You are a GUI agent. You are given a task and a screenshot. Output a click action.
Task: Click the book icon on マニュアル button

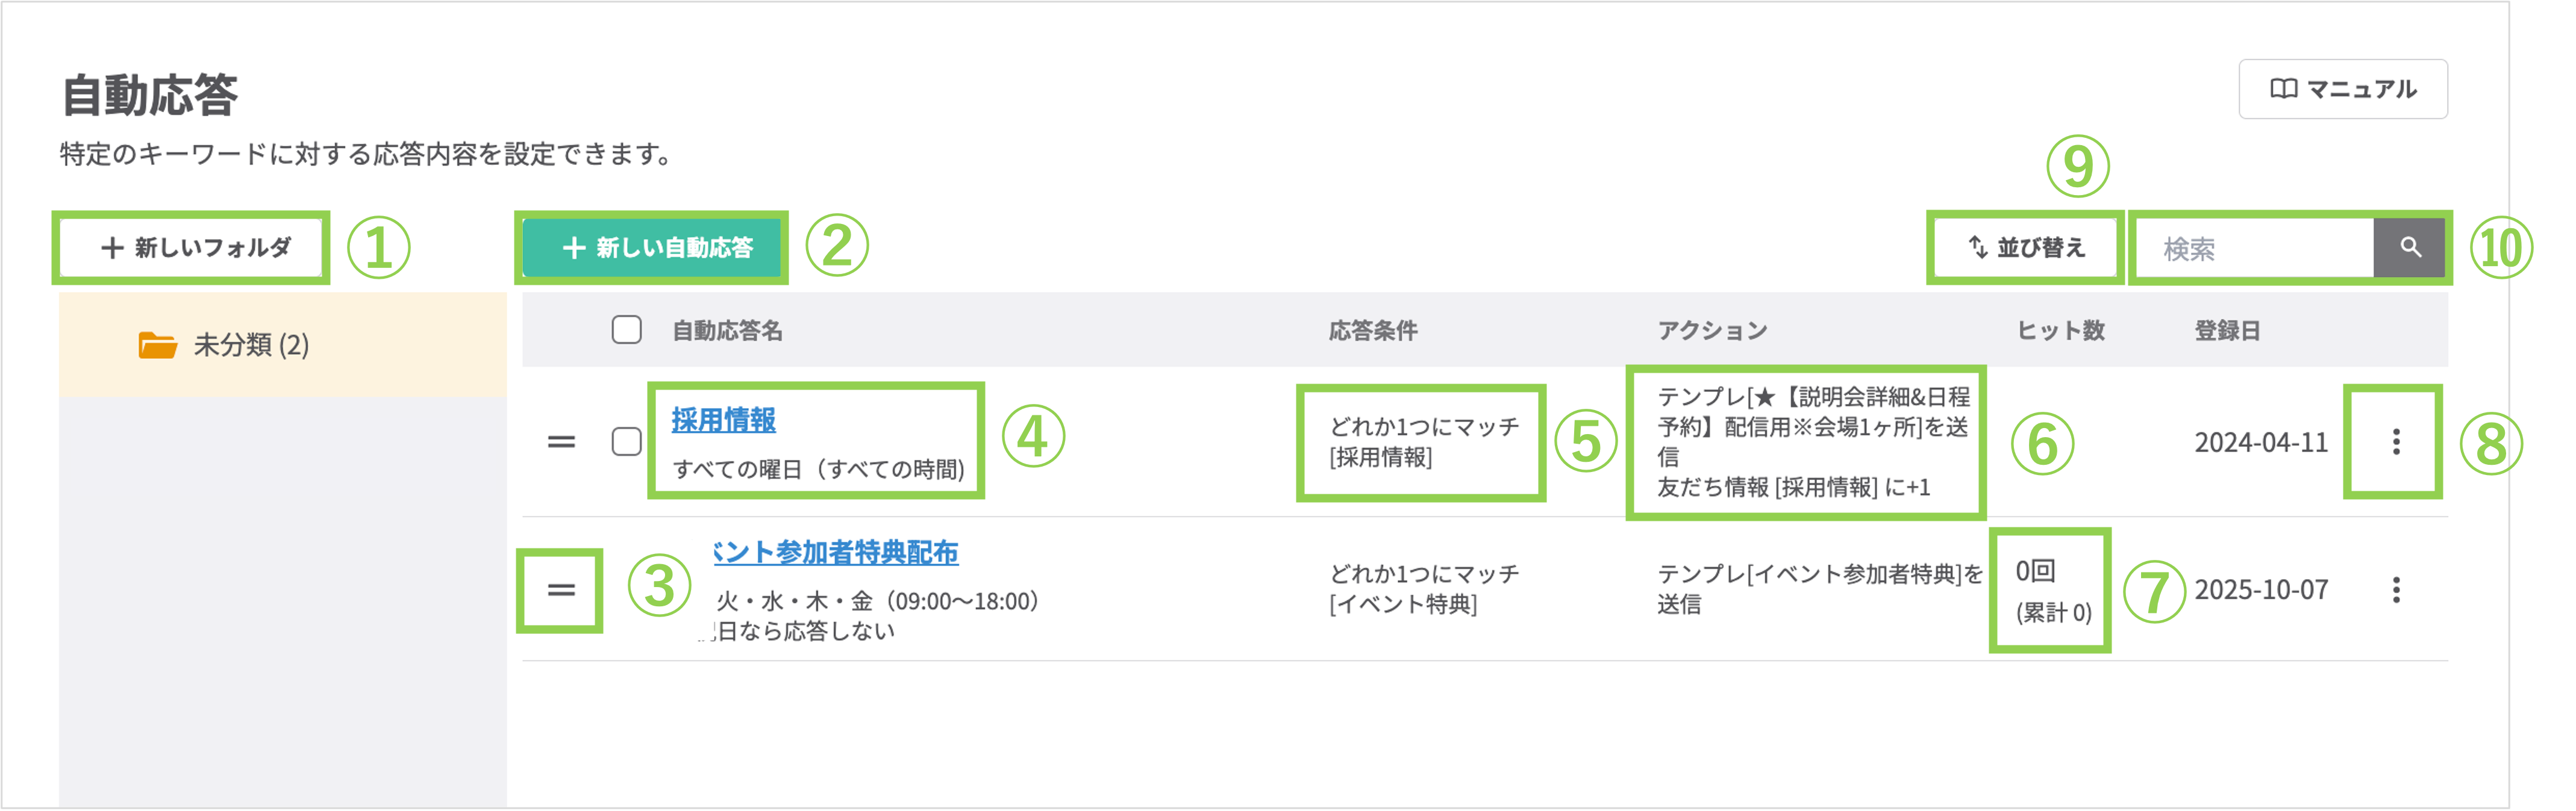2283,89
